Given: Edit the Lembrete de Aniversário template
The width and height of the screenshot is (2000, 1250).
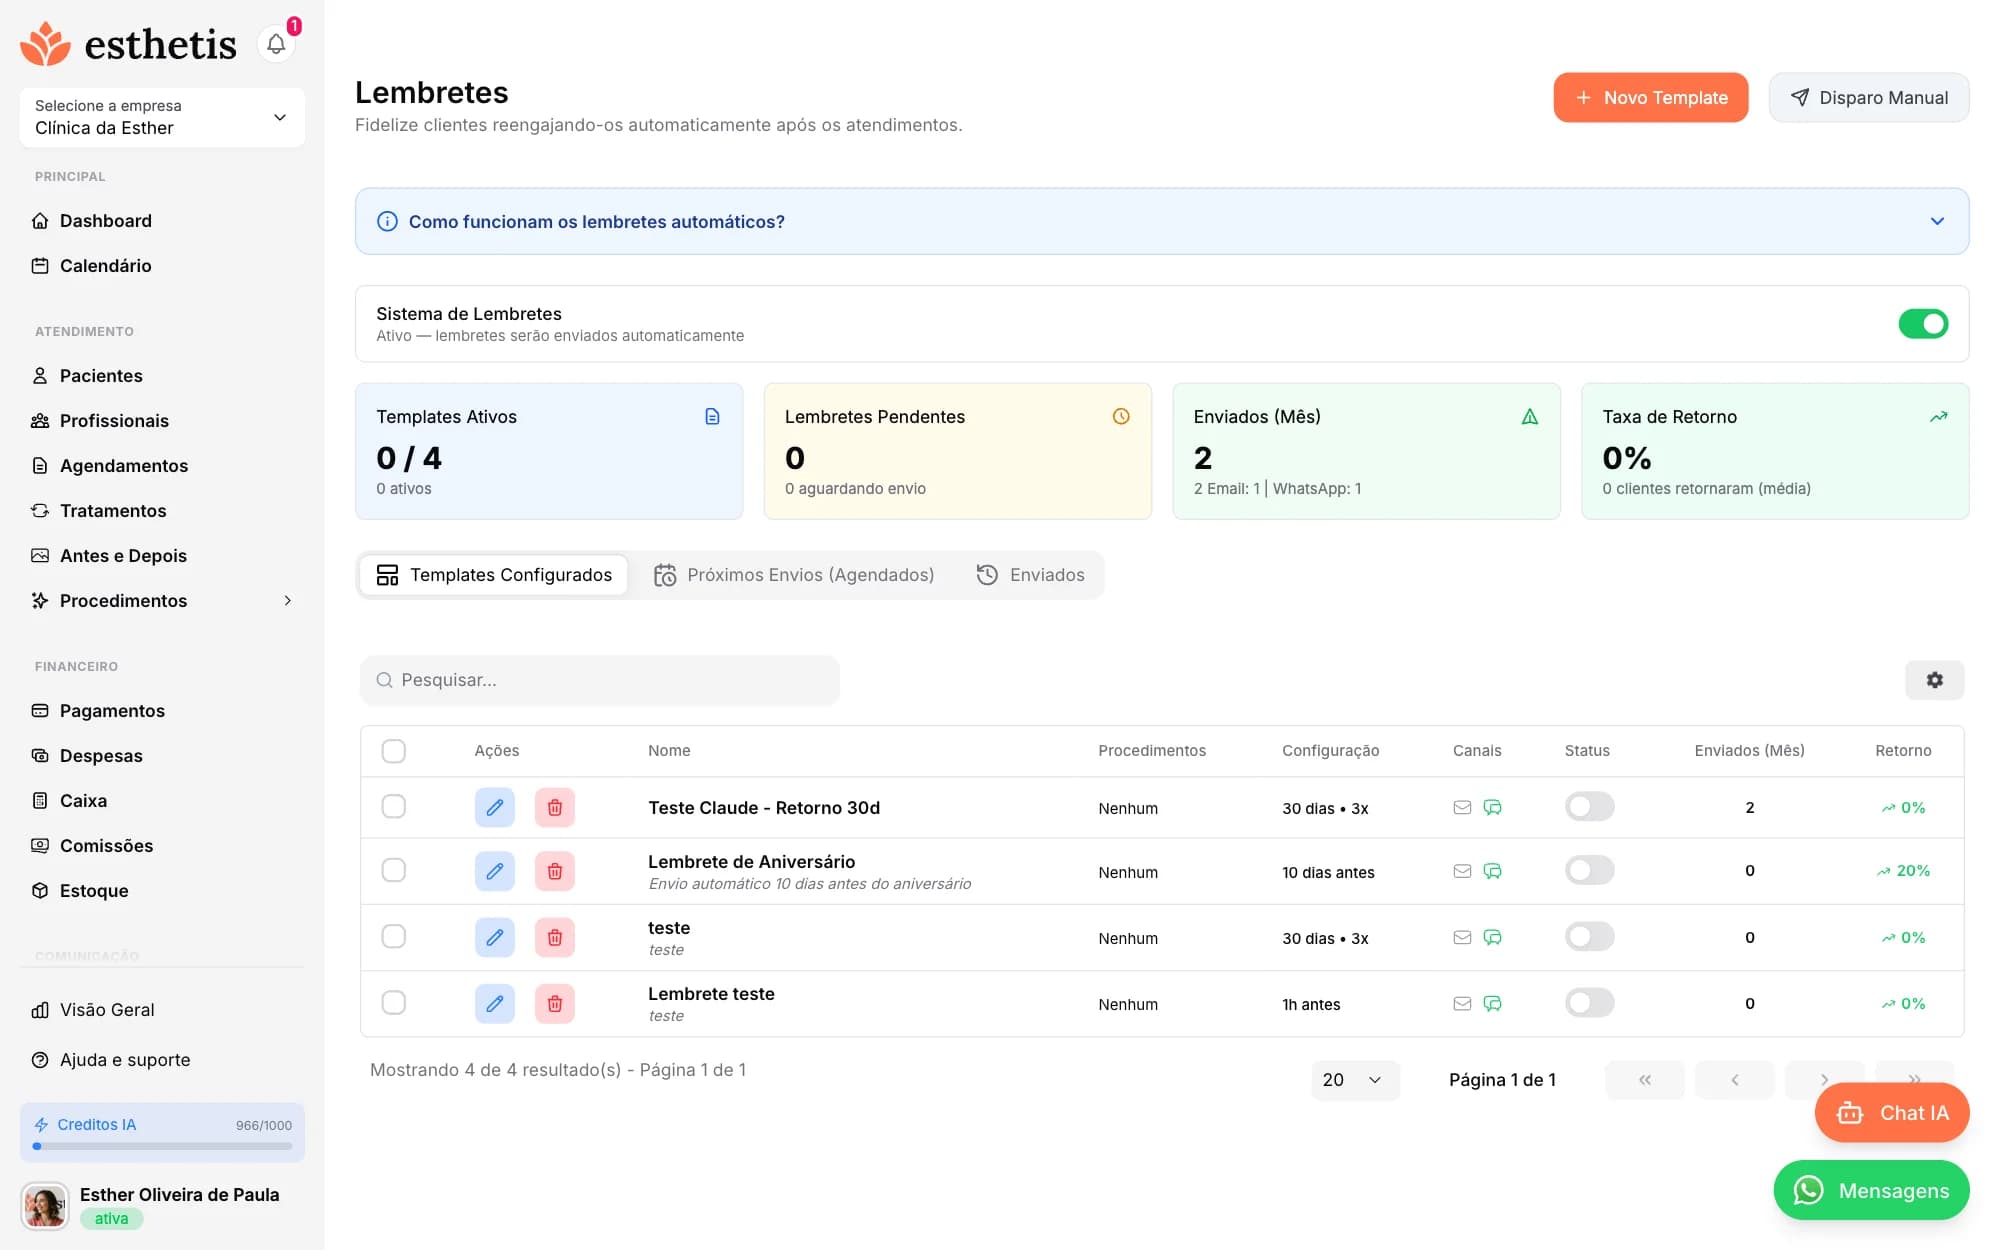Looking at the screenshot, I should coord(494,871).
